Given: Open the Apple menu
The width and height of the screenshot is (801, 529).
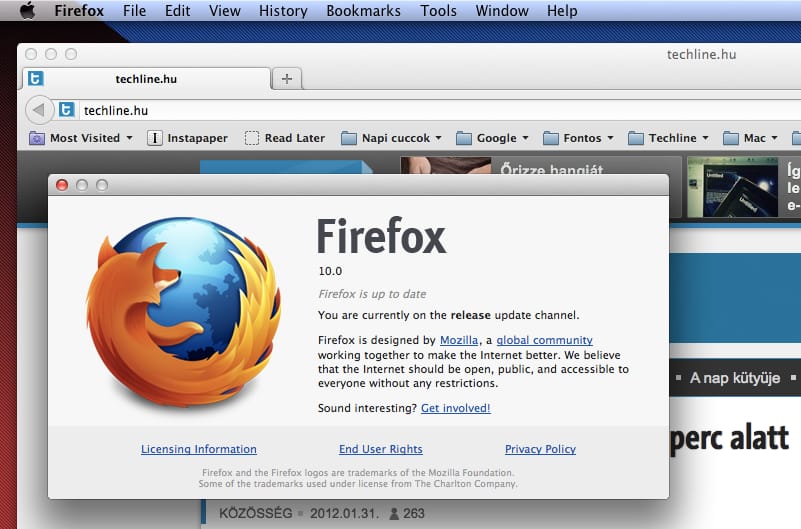Looking at the screenshot, I should (28, 10).
